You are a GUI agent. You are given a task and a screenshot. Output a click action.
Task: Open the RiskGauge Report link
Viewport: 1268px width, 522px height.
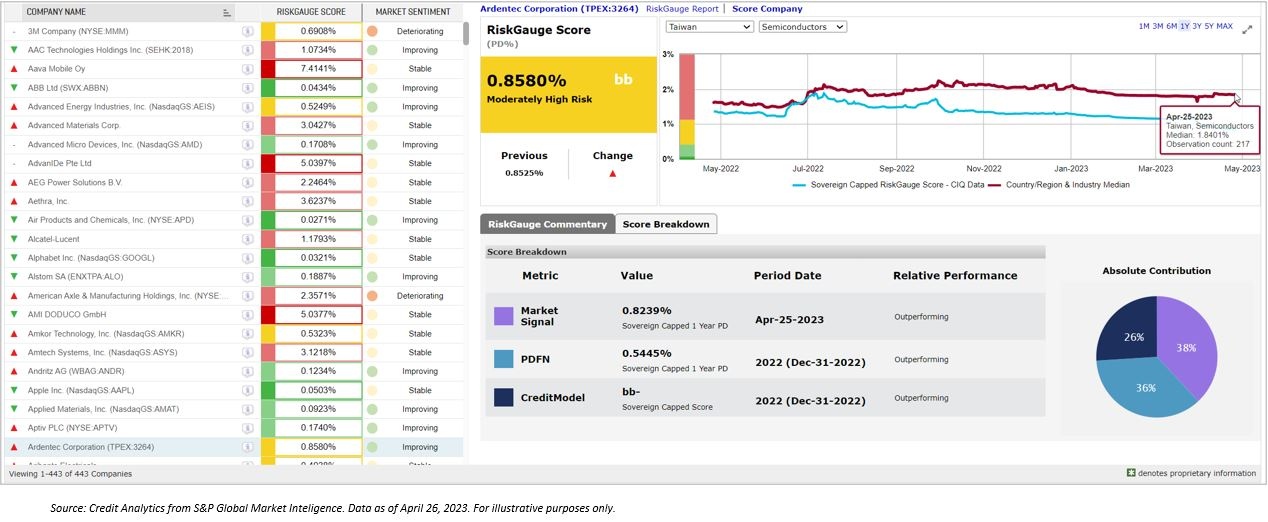pos(682,9)
